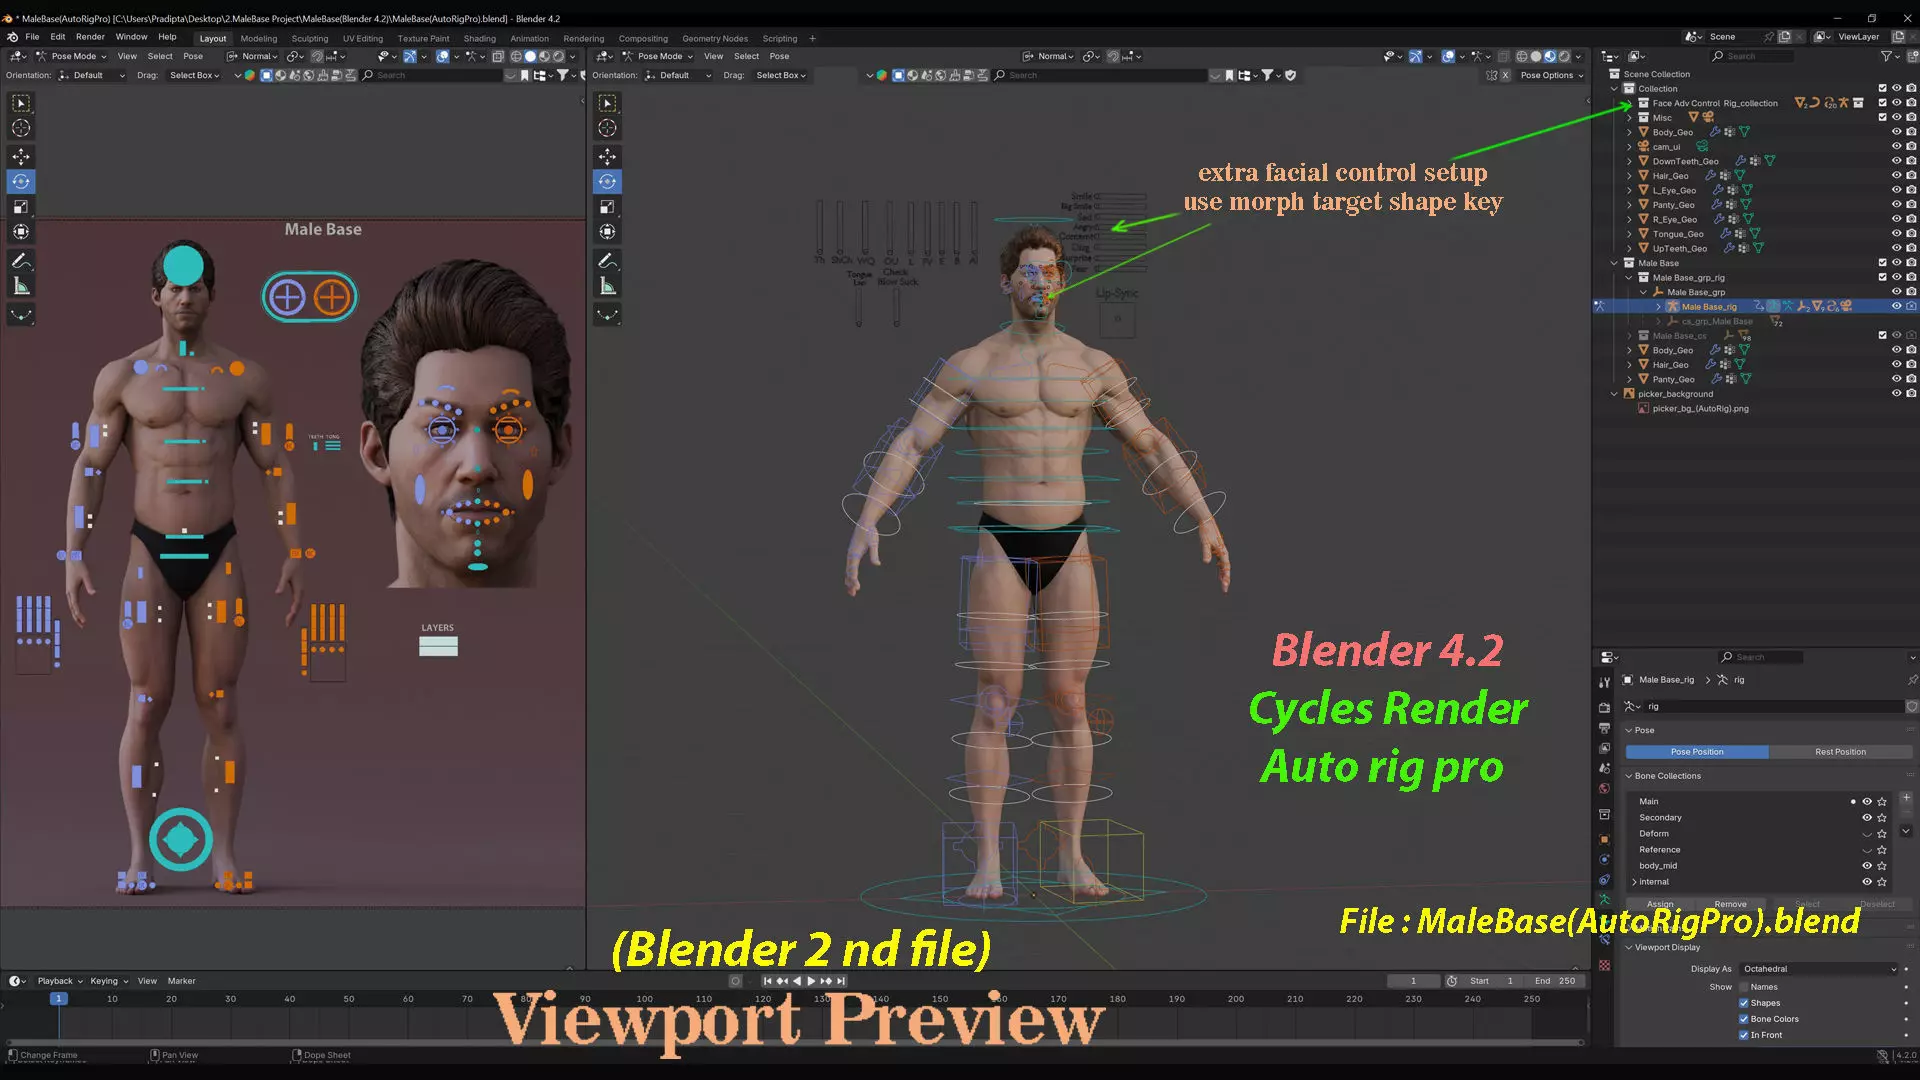Screen dimensions: 1920x1080
Task: Switch to the Animation workspace tab
Action: [529, 39]
